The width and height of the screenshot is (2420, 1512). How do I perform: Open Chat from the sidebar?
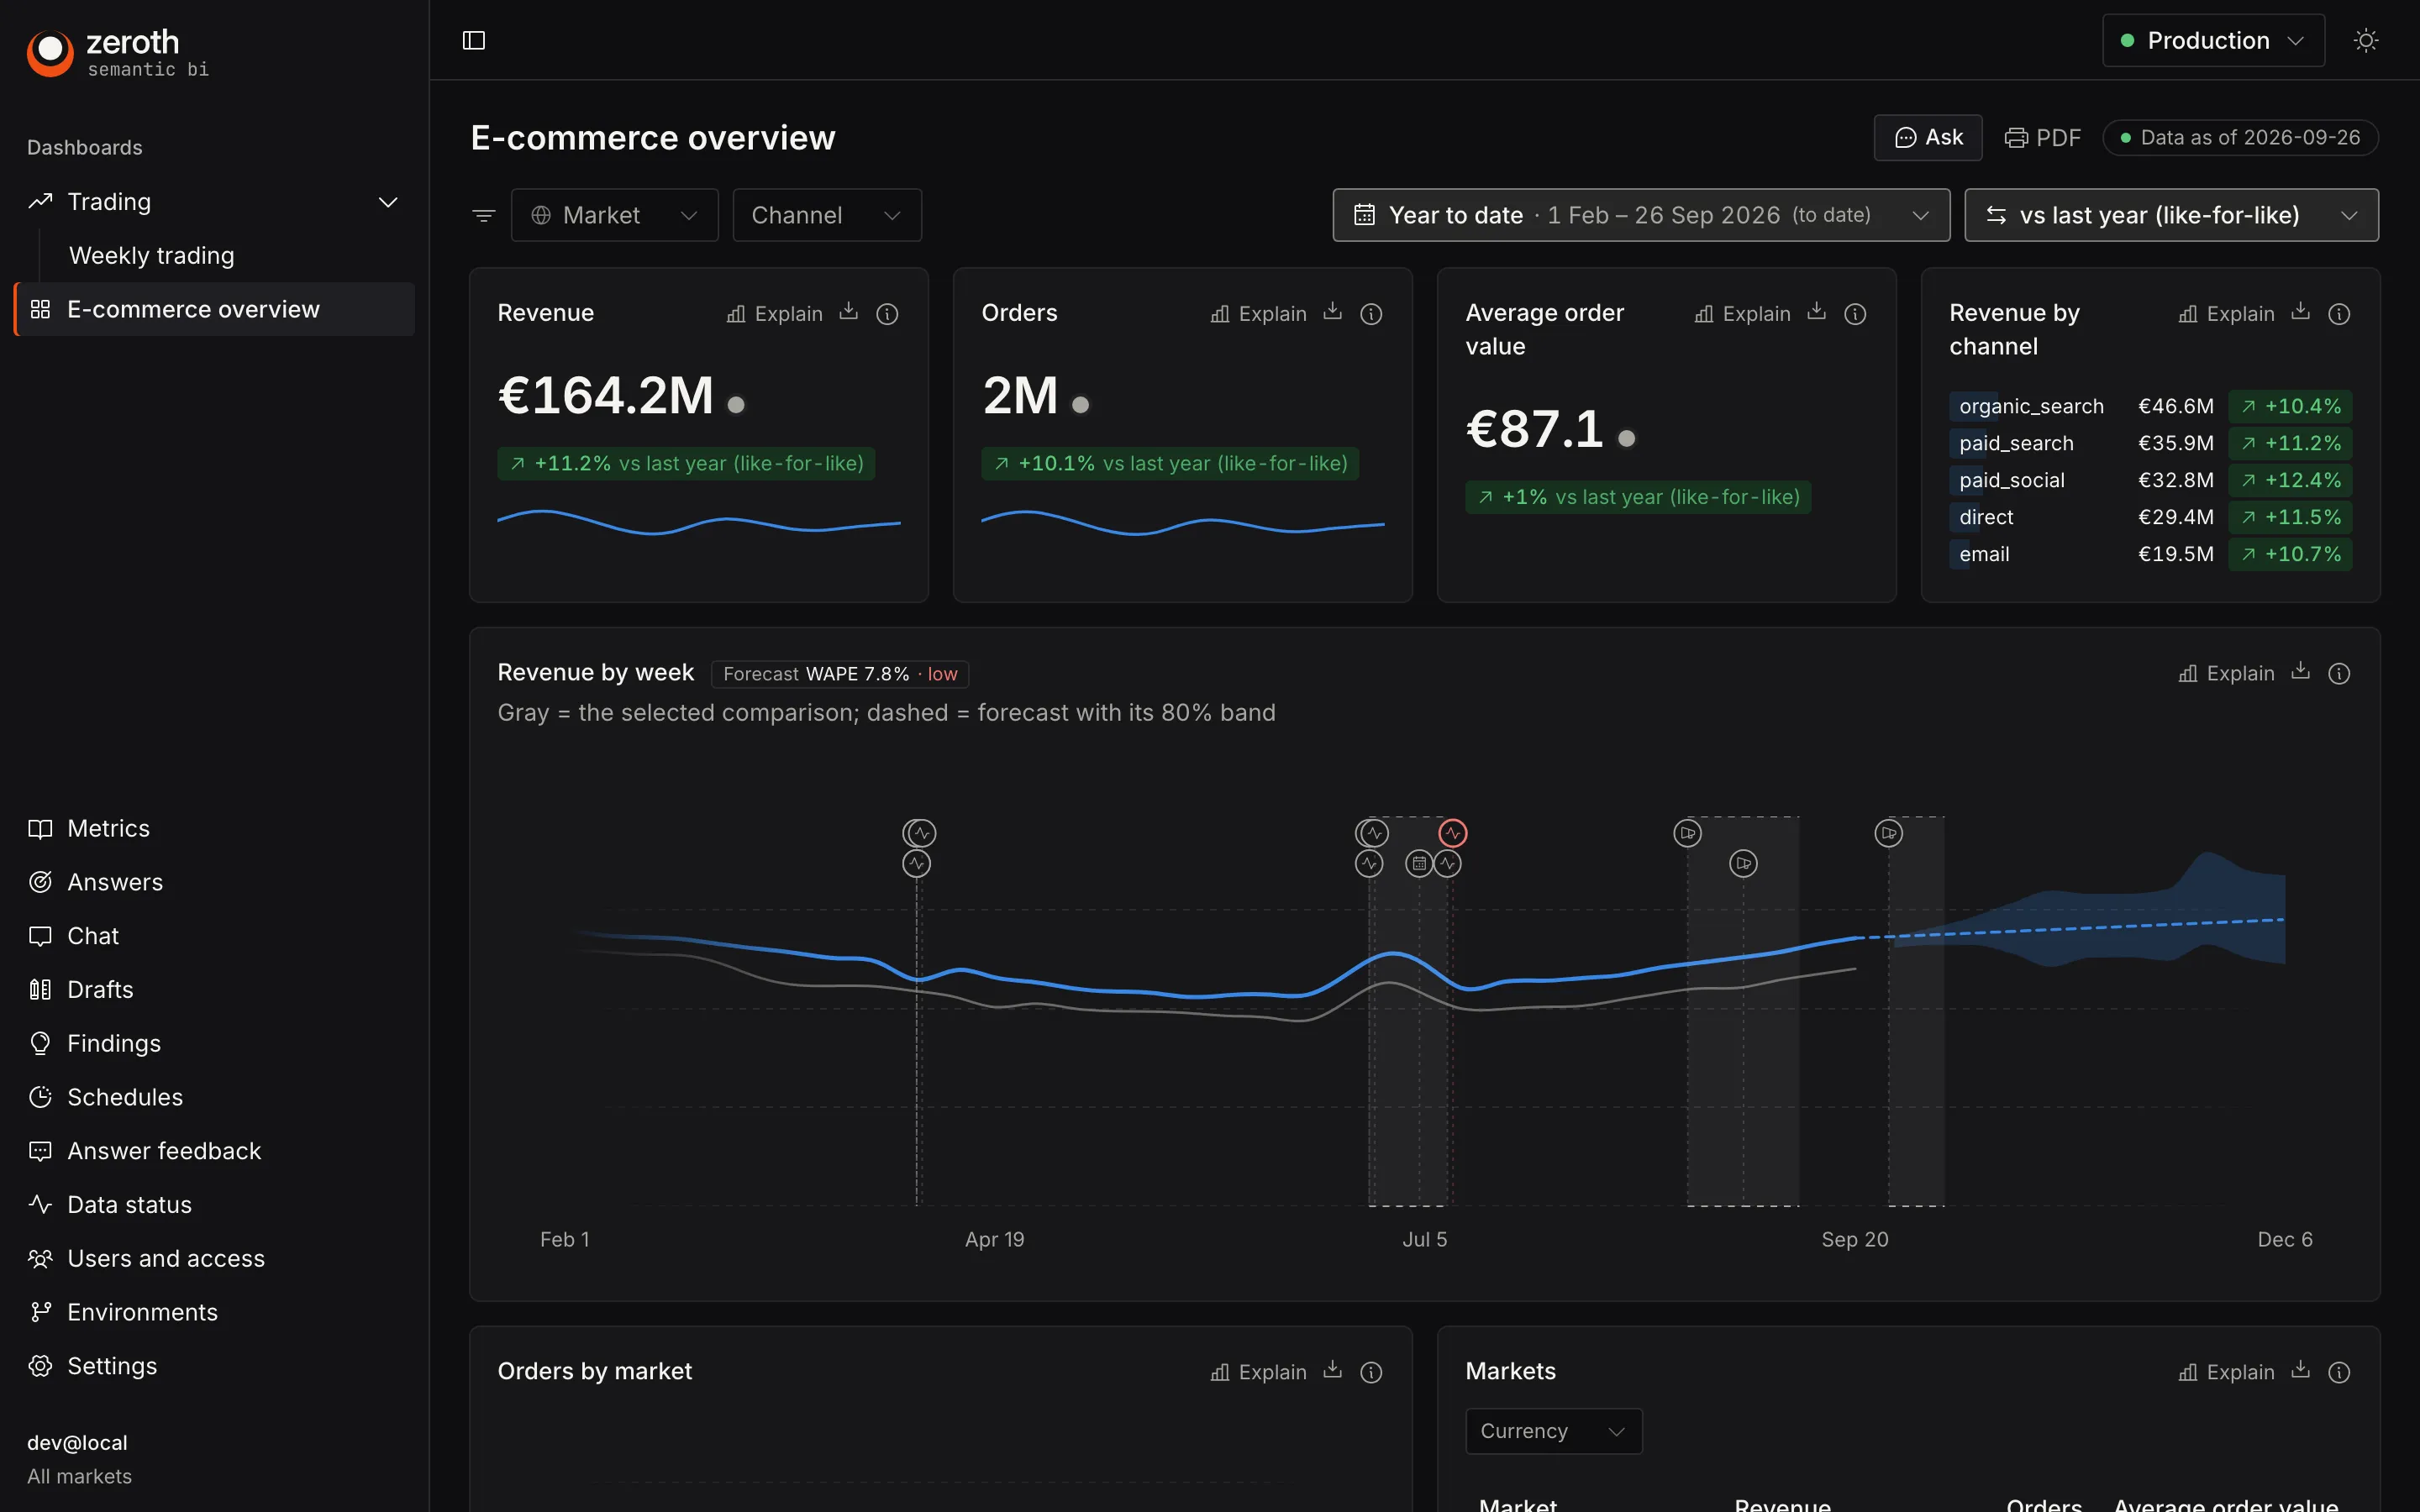[92, 936]
